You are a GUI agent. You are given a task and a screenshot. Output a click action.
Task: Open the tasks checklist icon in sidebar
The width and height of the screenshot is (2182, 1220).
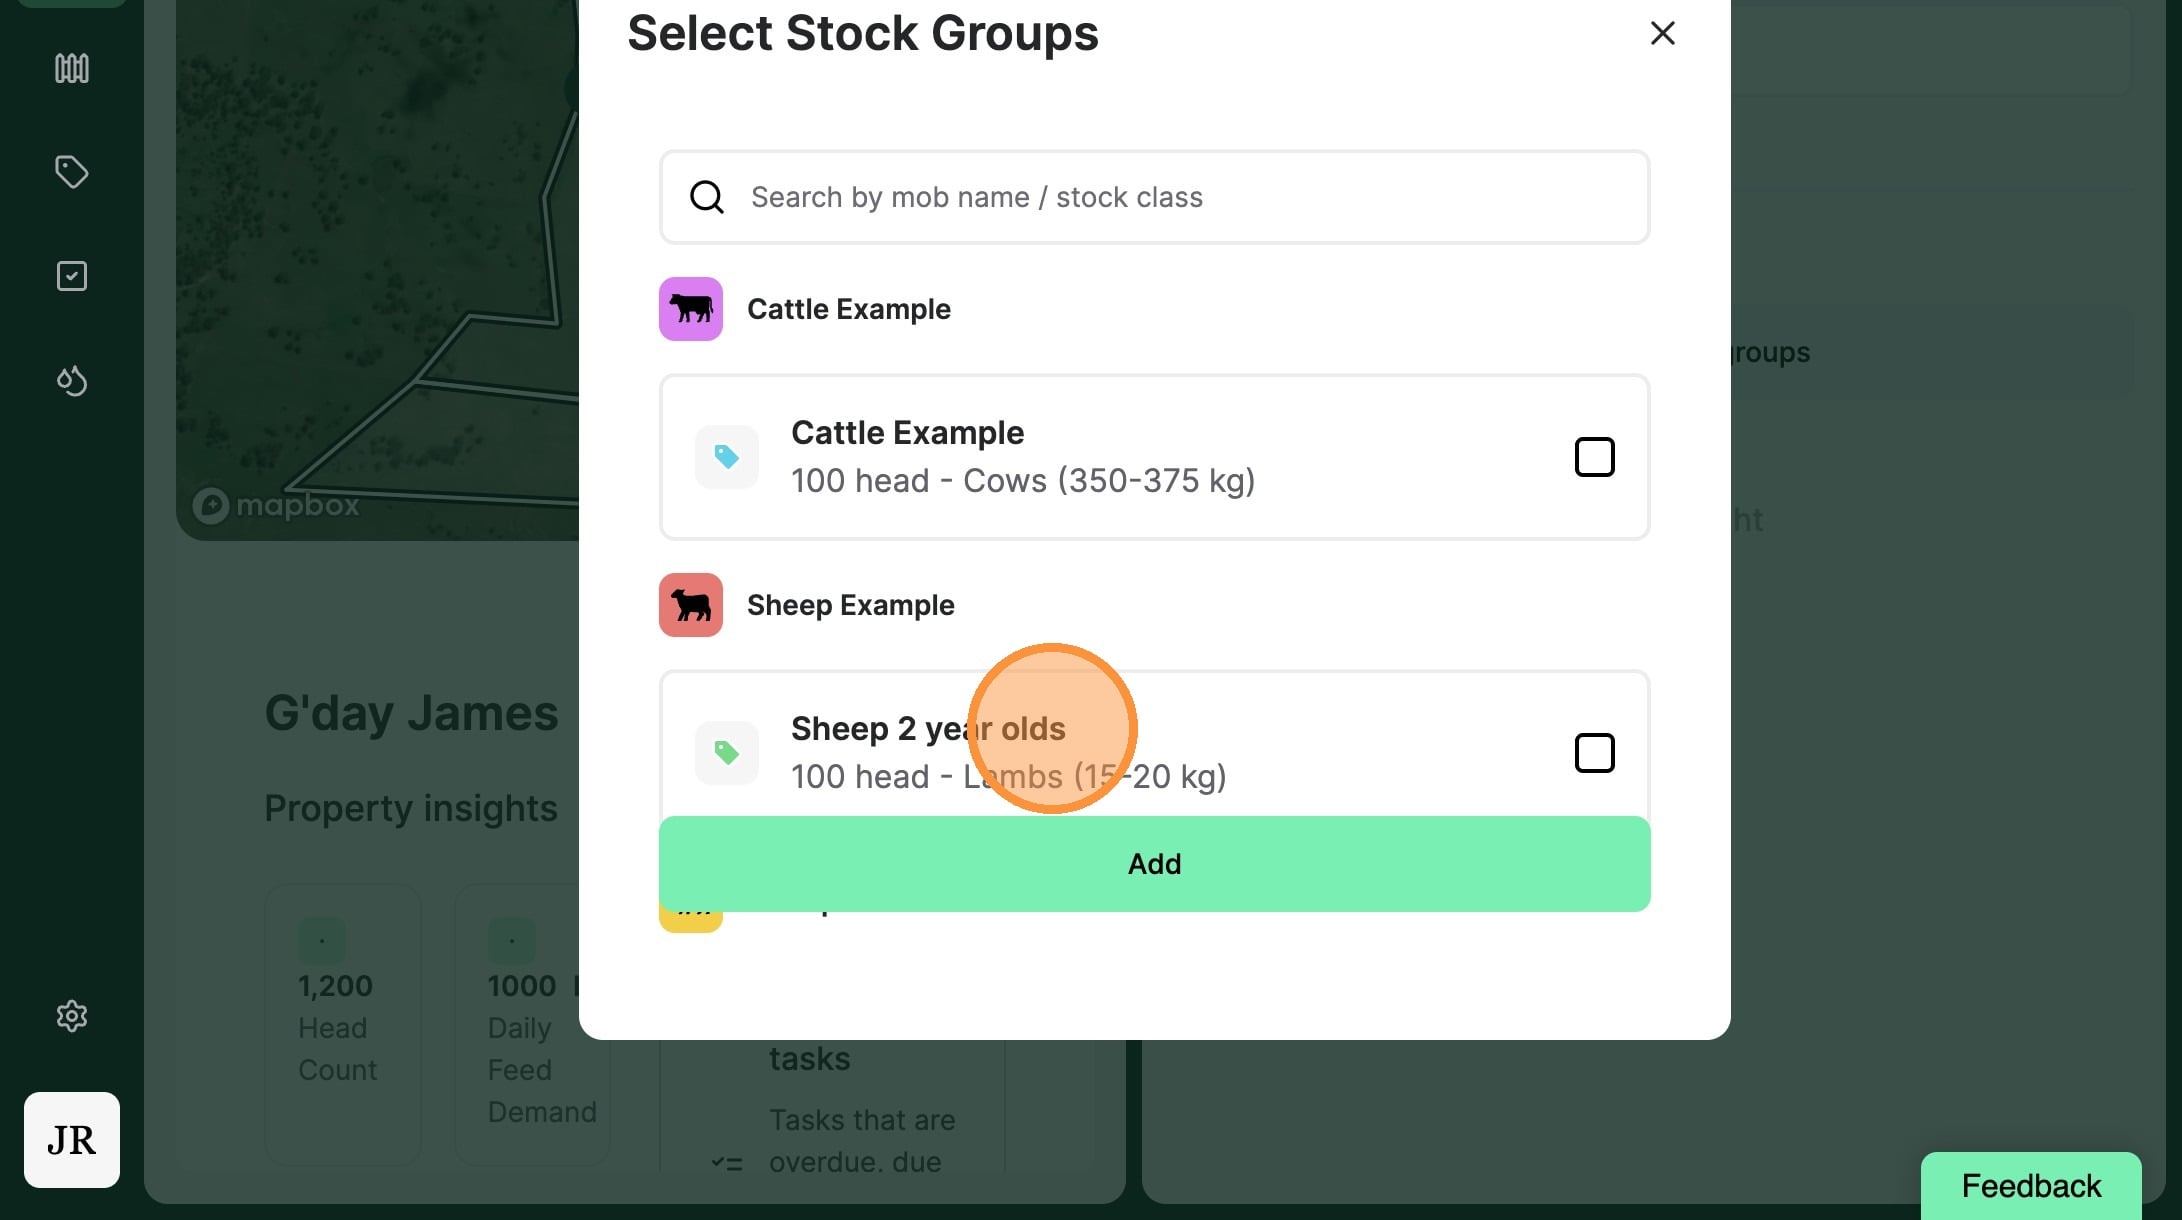point(71,276)
